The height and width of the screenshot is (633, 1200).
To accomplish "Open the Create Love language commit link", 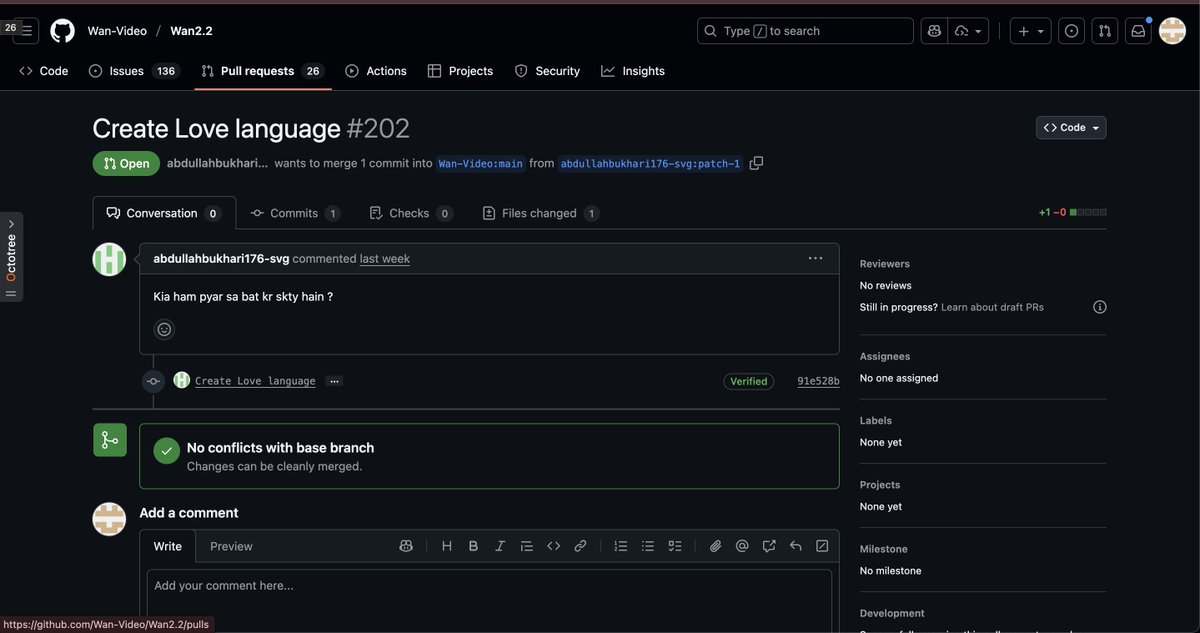I will [x=255, y=381].
